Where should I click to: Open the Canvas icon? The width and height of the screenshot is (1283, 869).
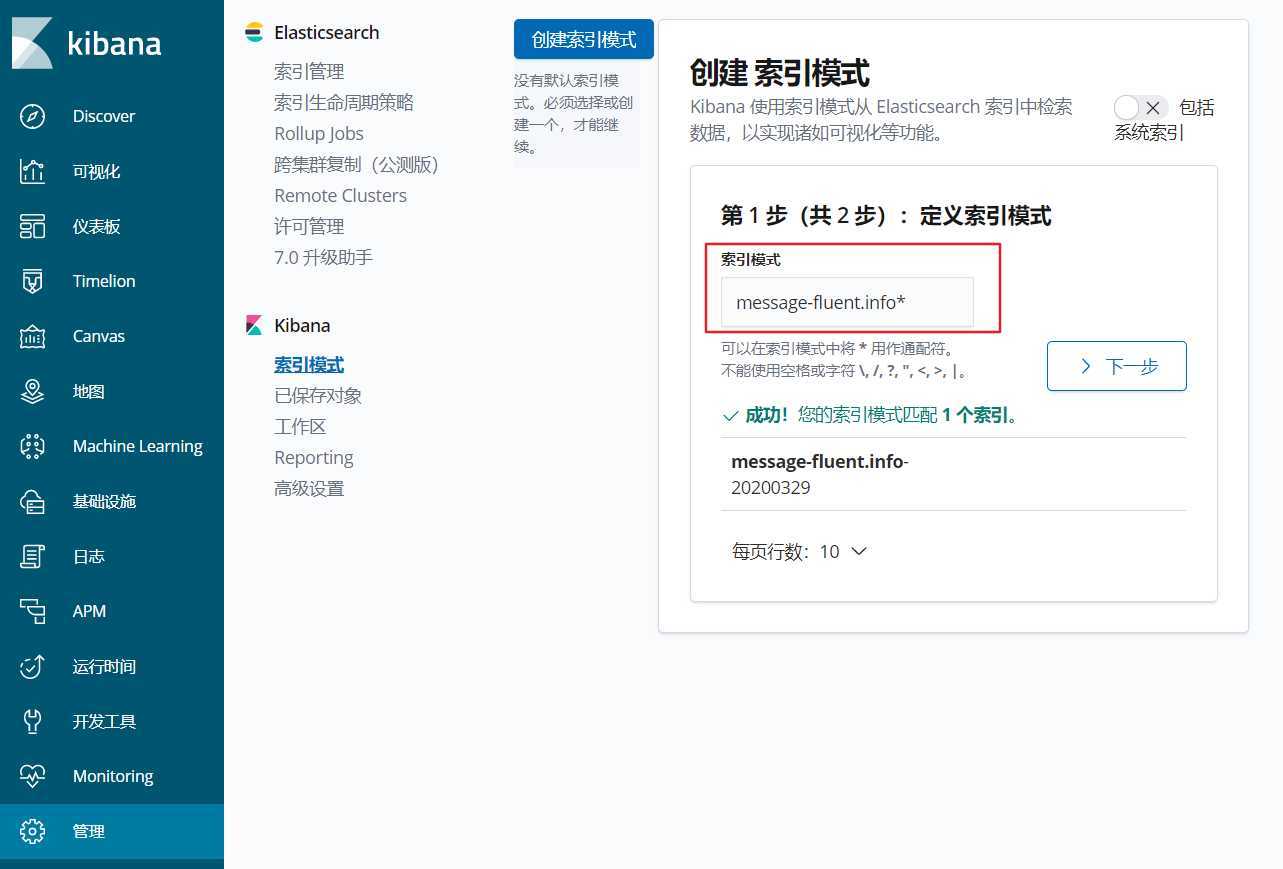click(x=32, y=336)
